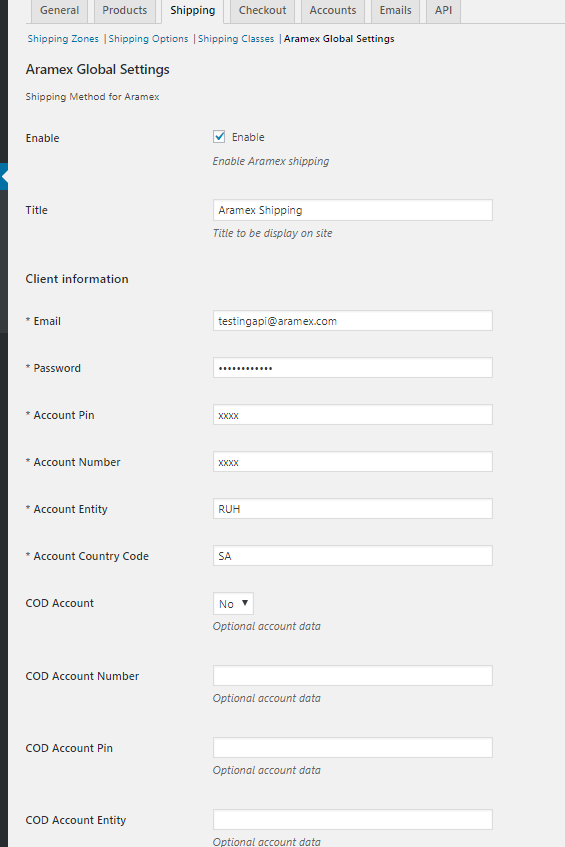
Task: Open the Shipping Options link
Action: [x=149, y=39]
